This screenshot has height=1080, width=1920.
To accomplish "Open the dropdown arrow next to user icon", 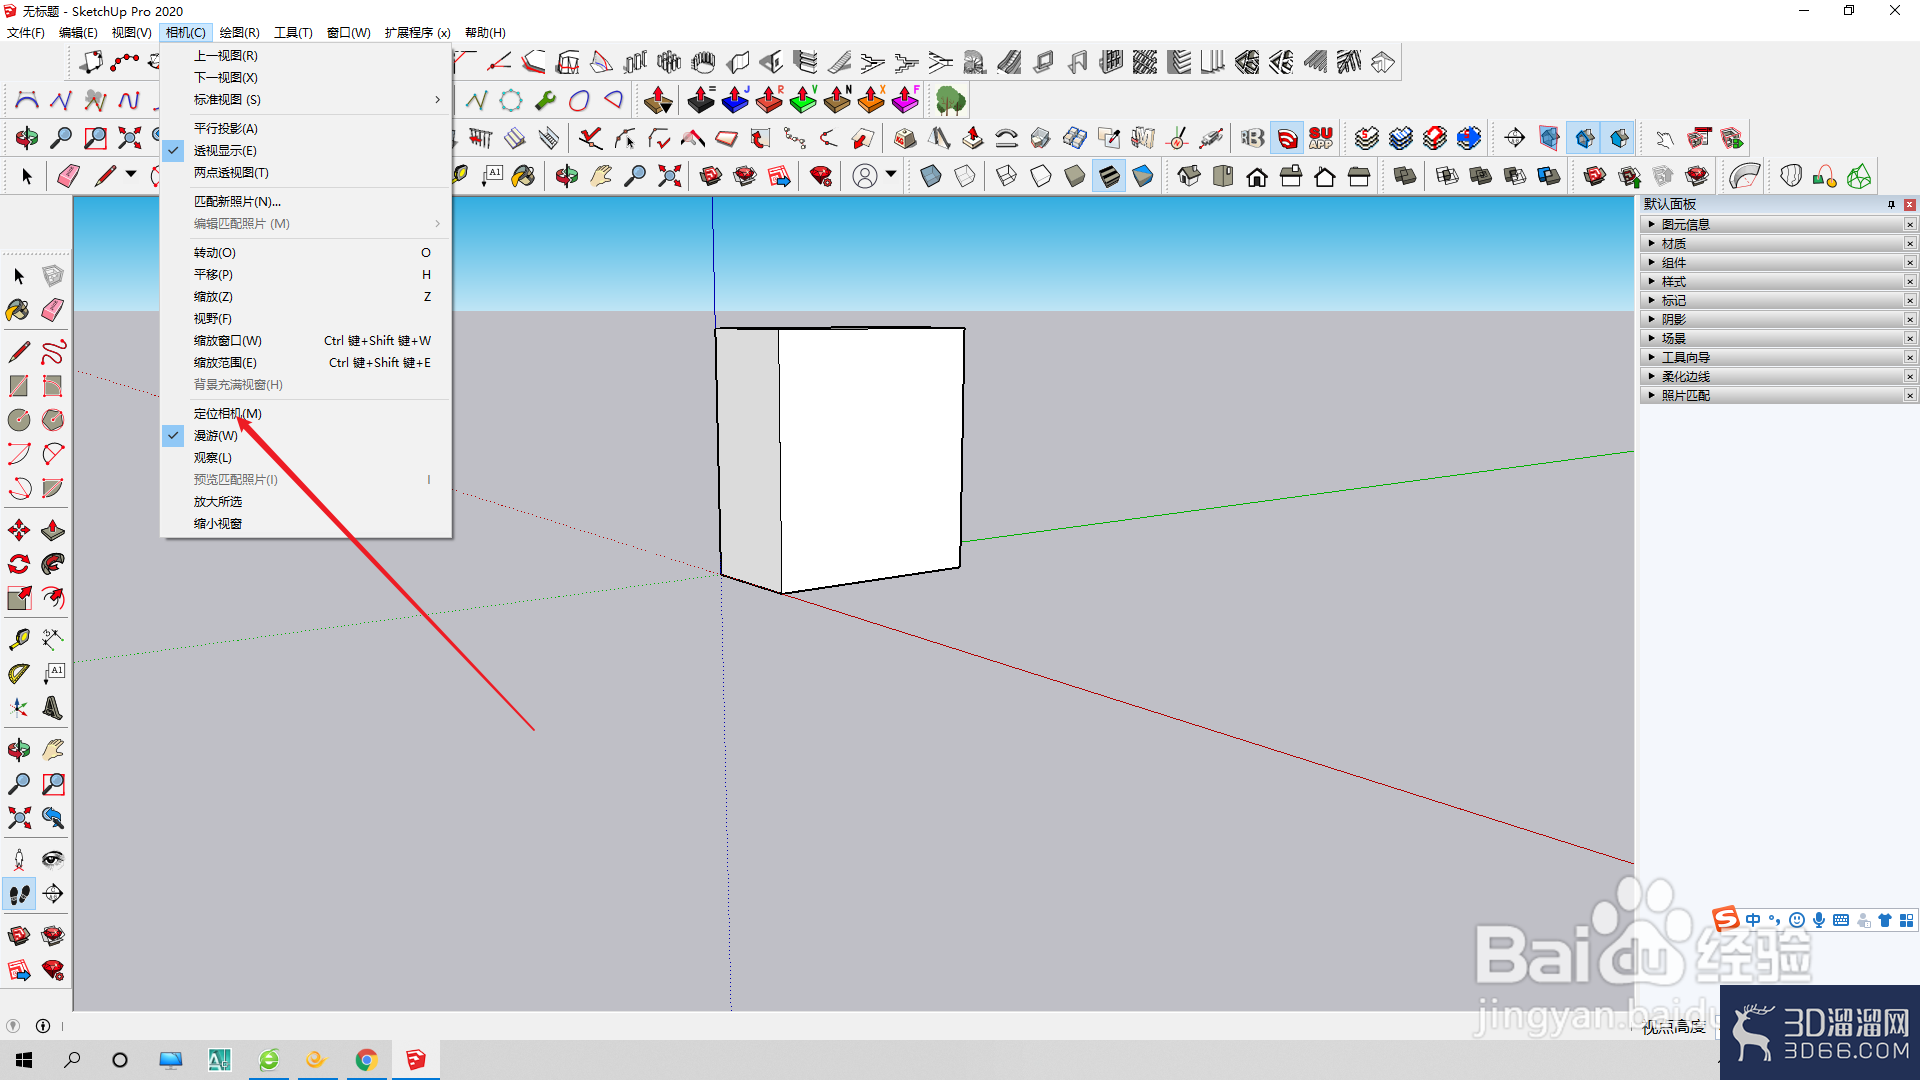I will [891, 175].
